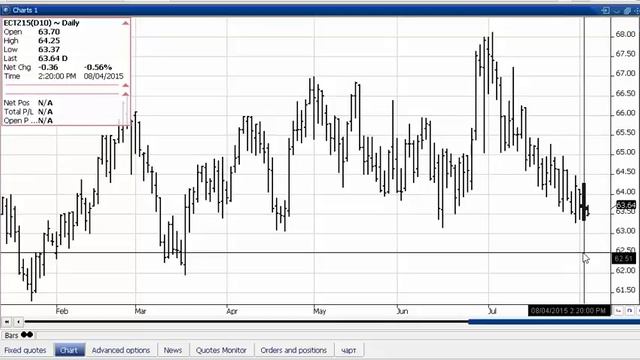This screenshot has width=640, height=360.
Task: Click the Apr label on the time axis
Action: (232, 311)
